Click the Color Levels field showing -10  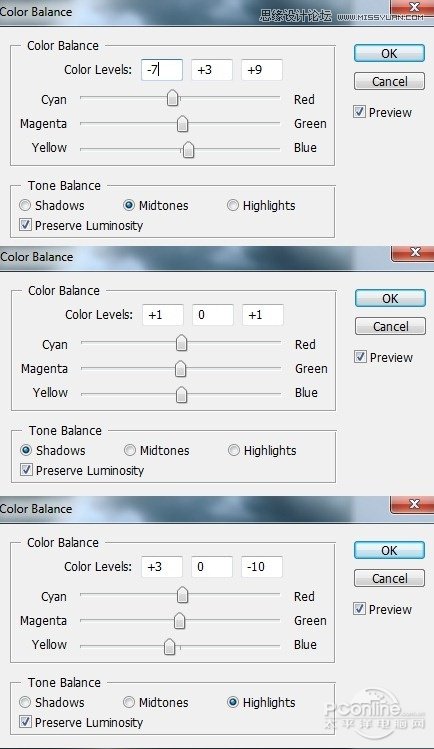pyautogui.click(x=262, y=567)
